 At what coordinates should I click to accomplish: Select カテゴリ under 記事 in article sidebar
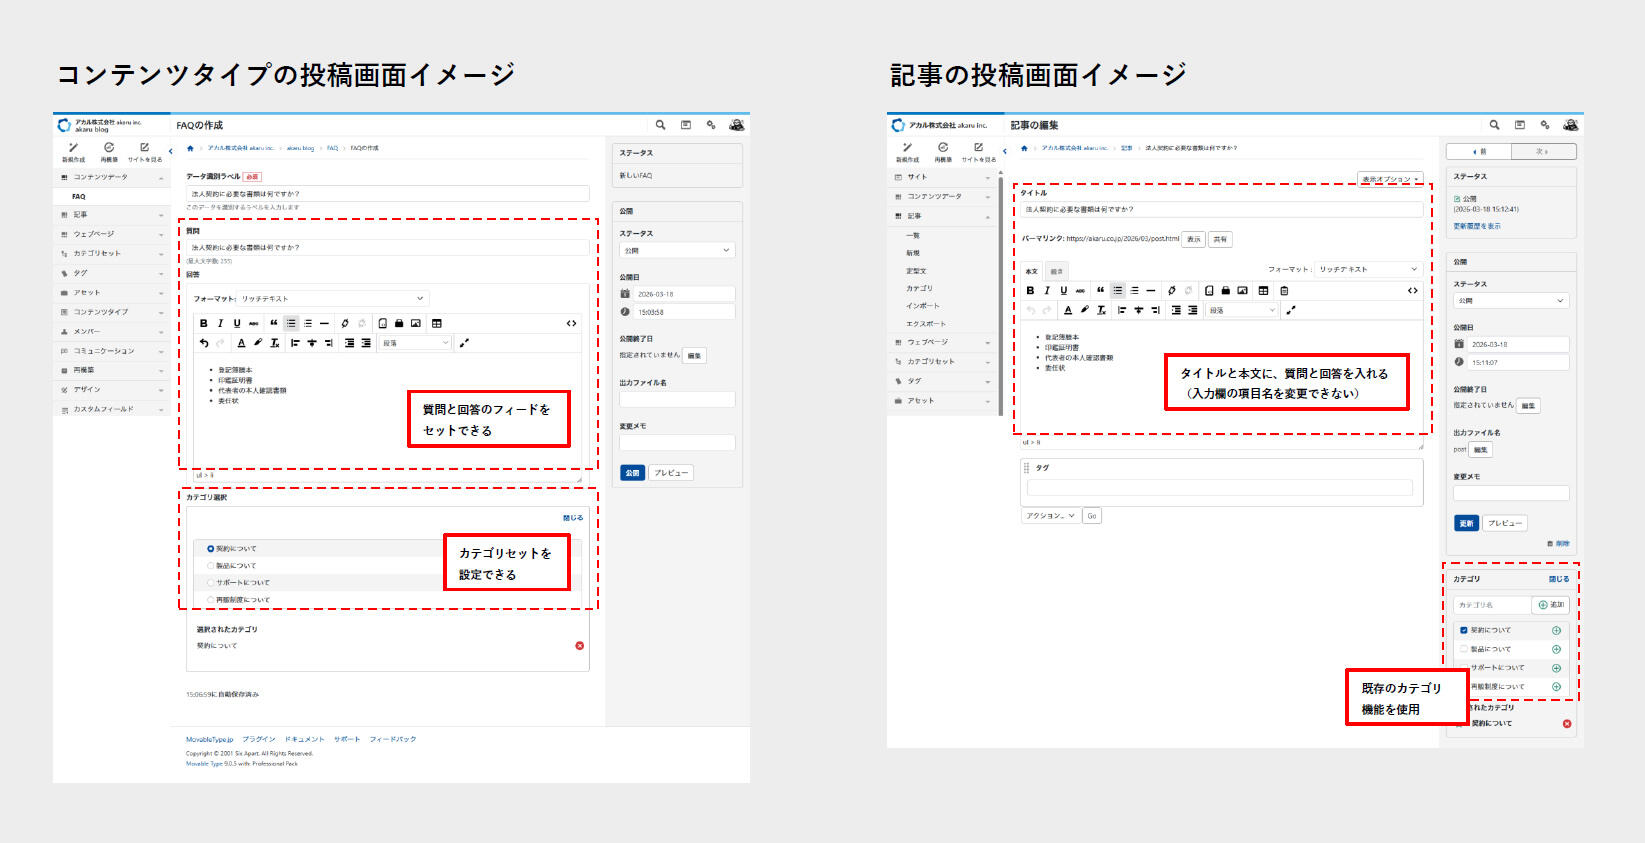point(919,288)
